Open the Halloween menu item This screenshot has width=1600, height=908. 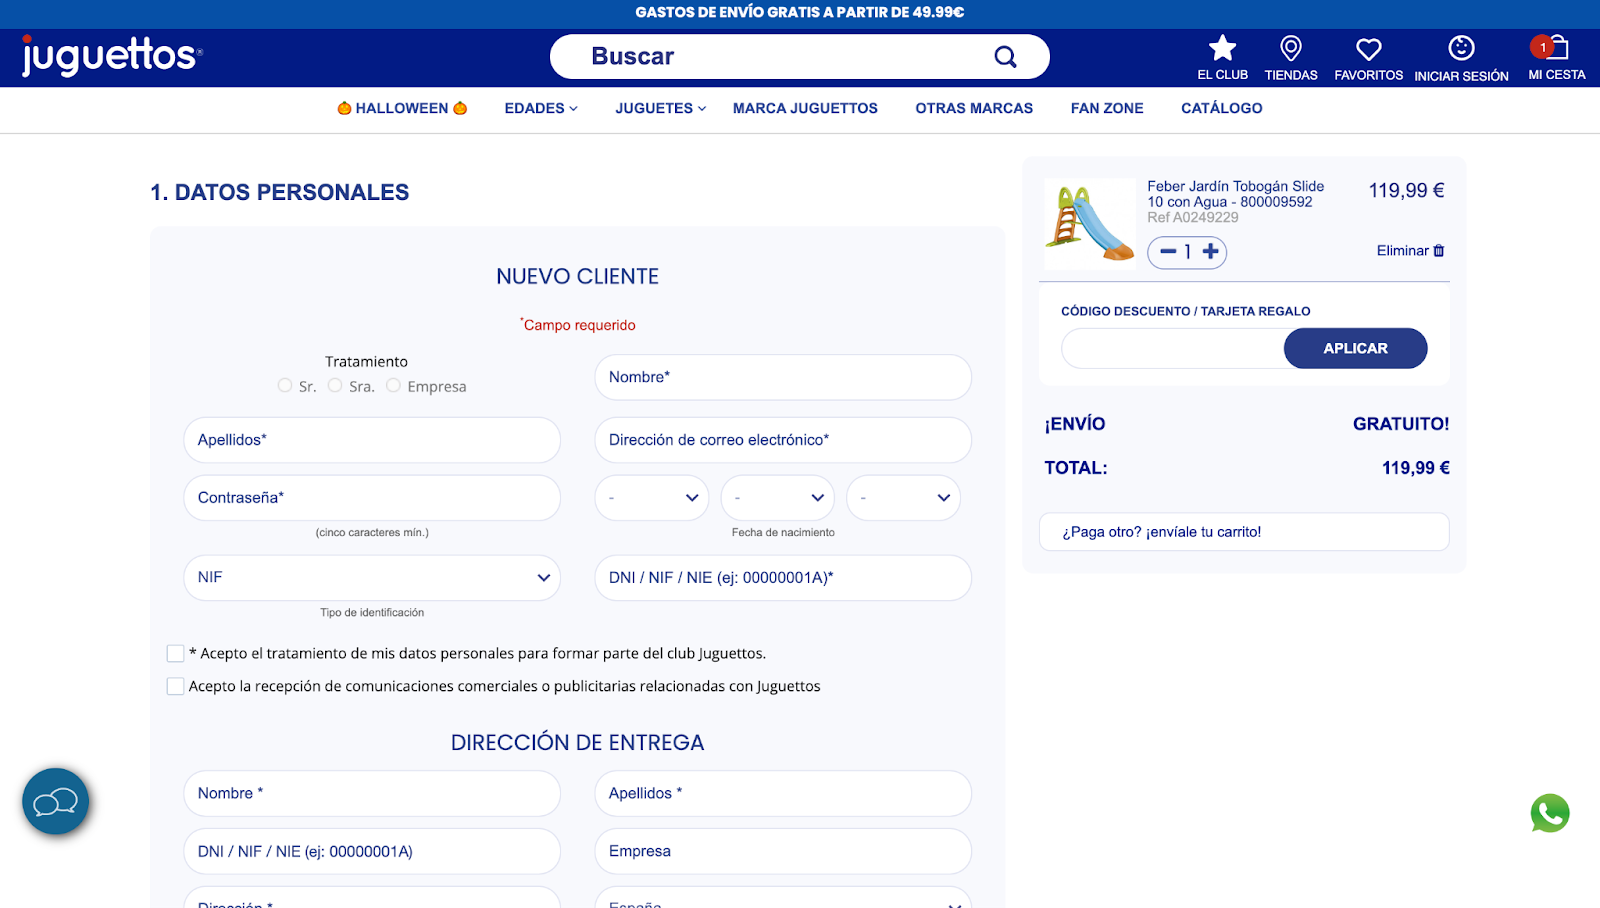[x=402, y=108]
